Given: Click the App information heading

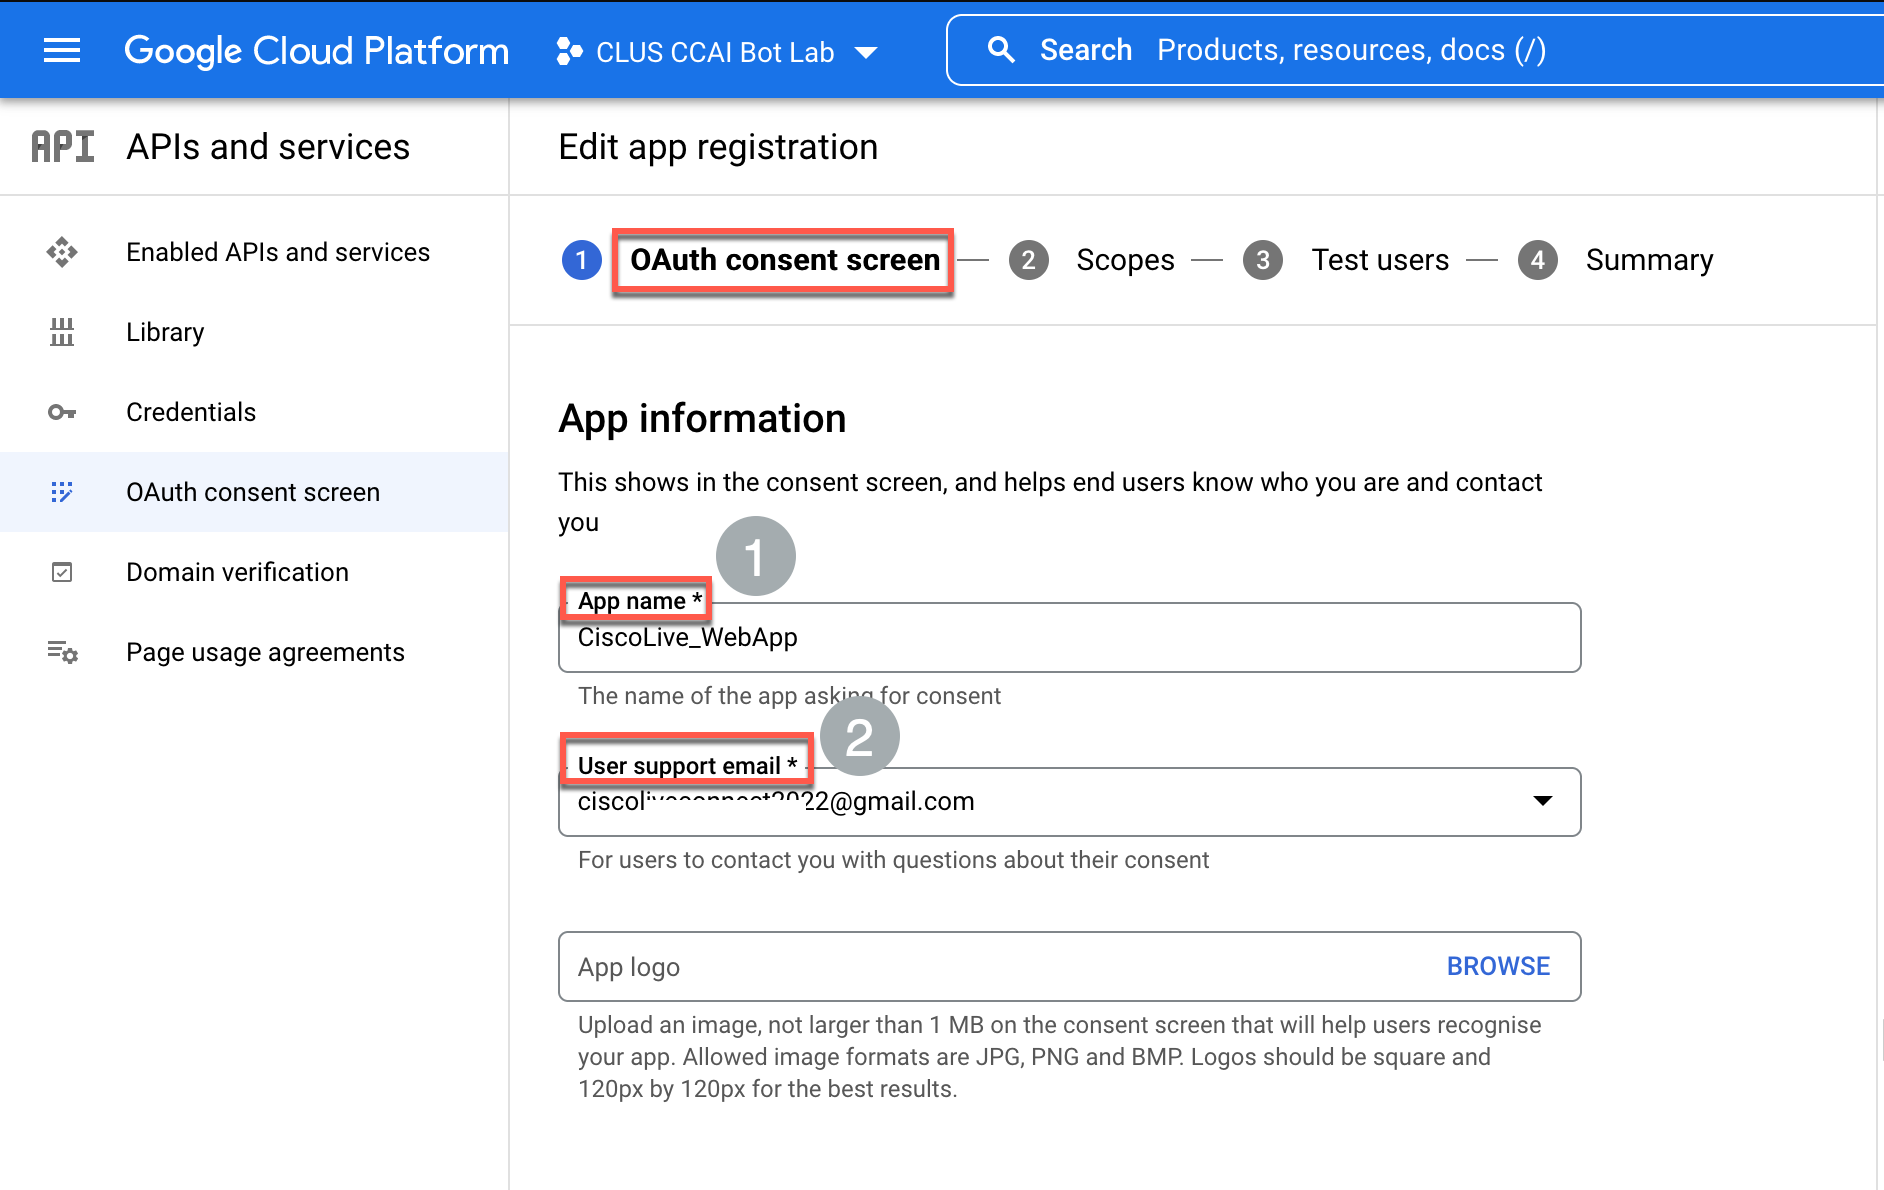Looking at the screenshot, I should (x=702, y=418).
